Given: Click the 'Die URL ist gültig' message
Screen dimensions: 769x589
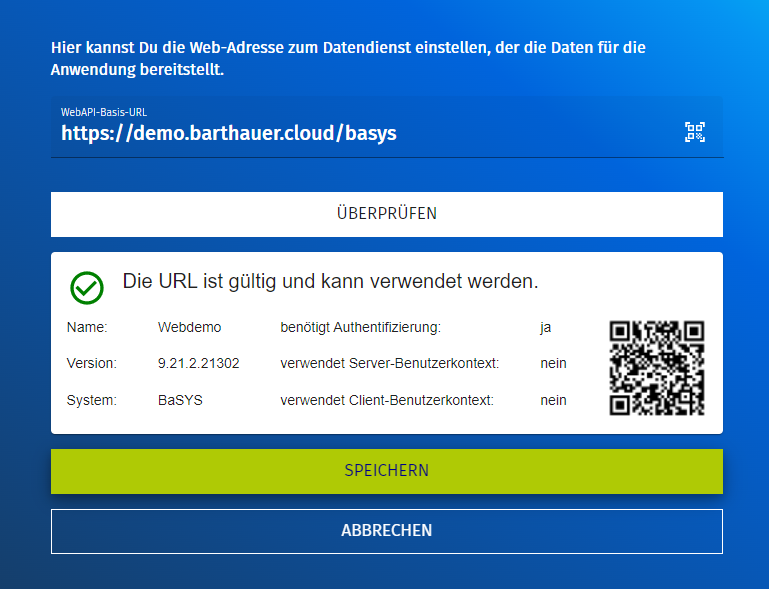Looking at the screenshot, I should click(x=330, y=282).
